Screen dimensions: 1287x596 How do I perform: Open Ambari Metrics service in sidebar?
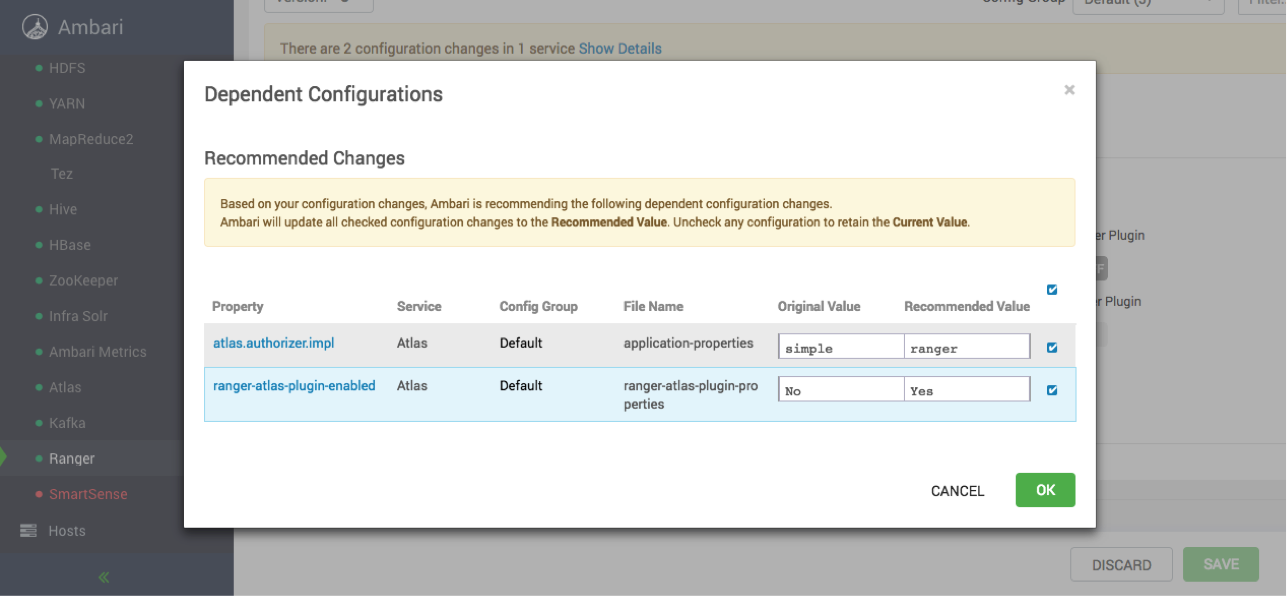click(x=98, y=352)
